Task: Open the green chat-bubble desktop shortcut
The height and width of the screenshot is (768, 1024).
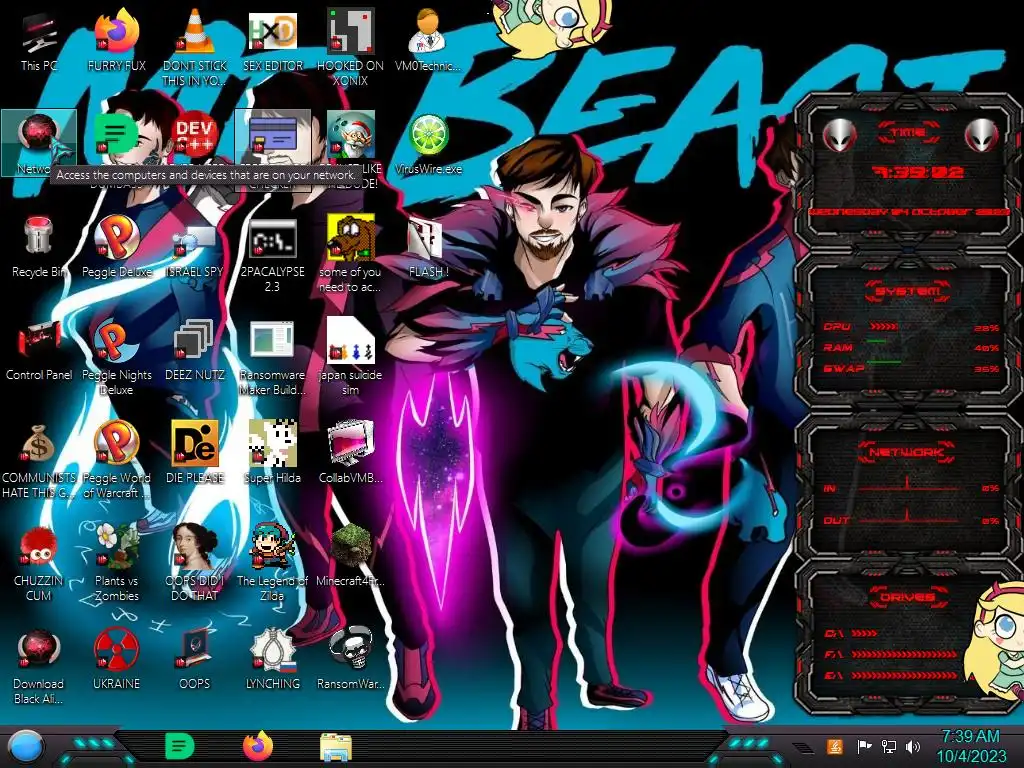Action: click(x=116, y=135)
